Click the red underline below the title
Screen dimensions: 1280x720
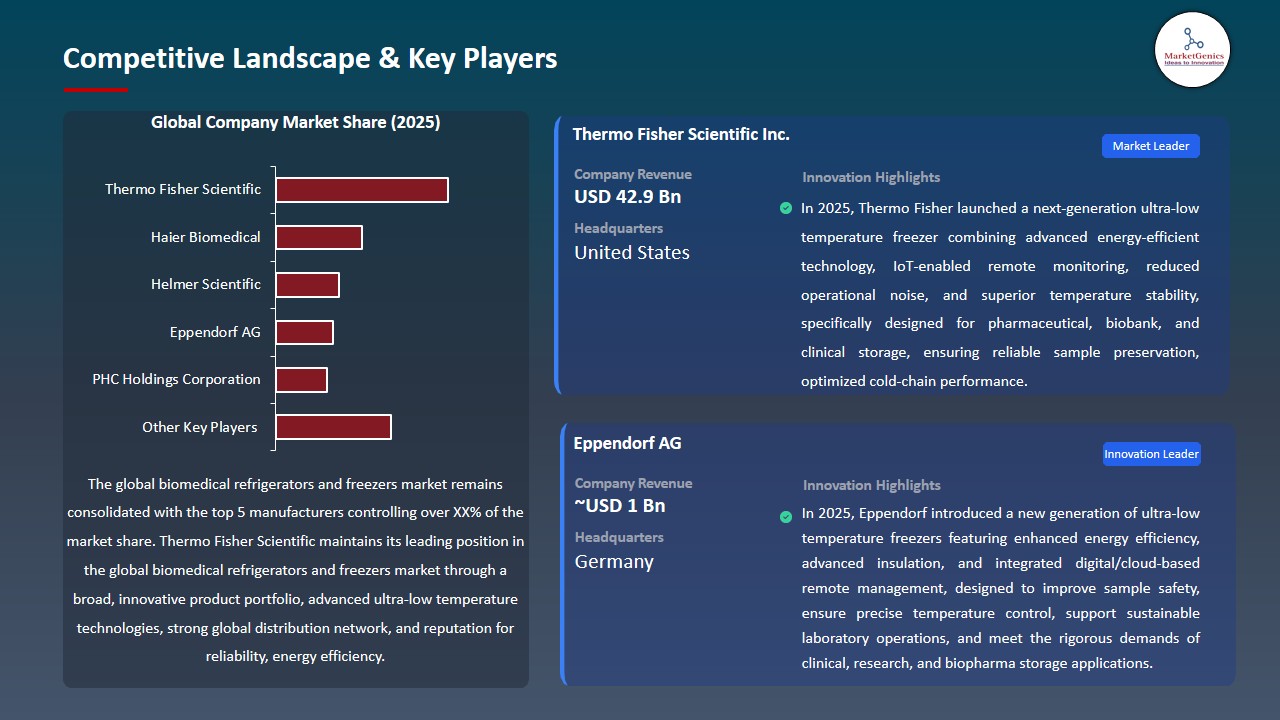[x=96, y=90]
